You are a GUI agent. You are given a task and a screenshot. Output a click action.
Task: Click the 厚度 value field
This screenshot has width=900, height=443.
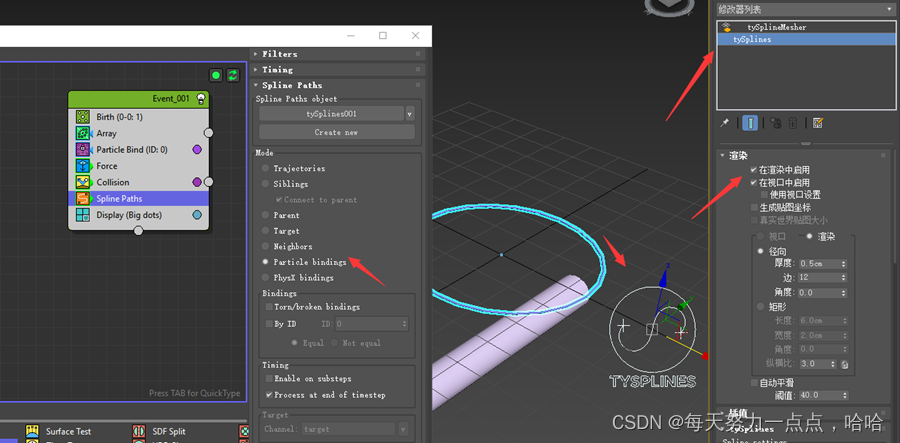point(819,264)
